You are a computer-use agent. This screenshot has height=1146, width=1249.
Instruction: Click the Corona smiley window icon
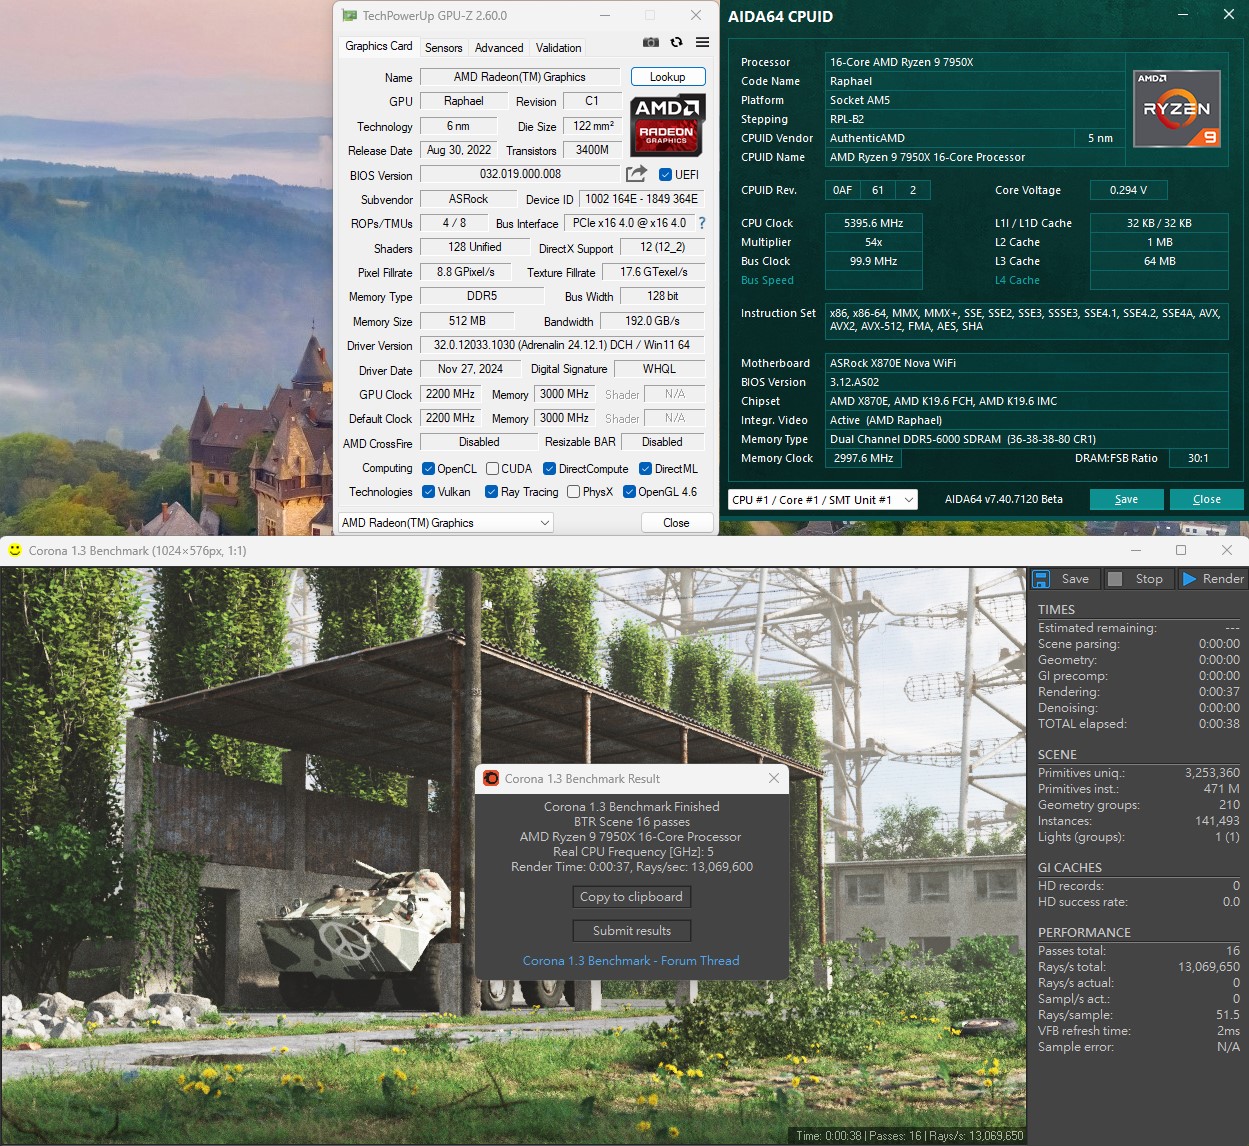click(x=14, y=550)
